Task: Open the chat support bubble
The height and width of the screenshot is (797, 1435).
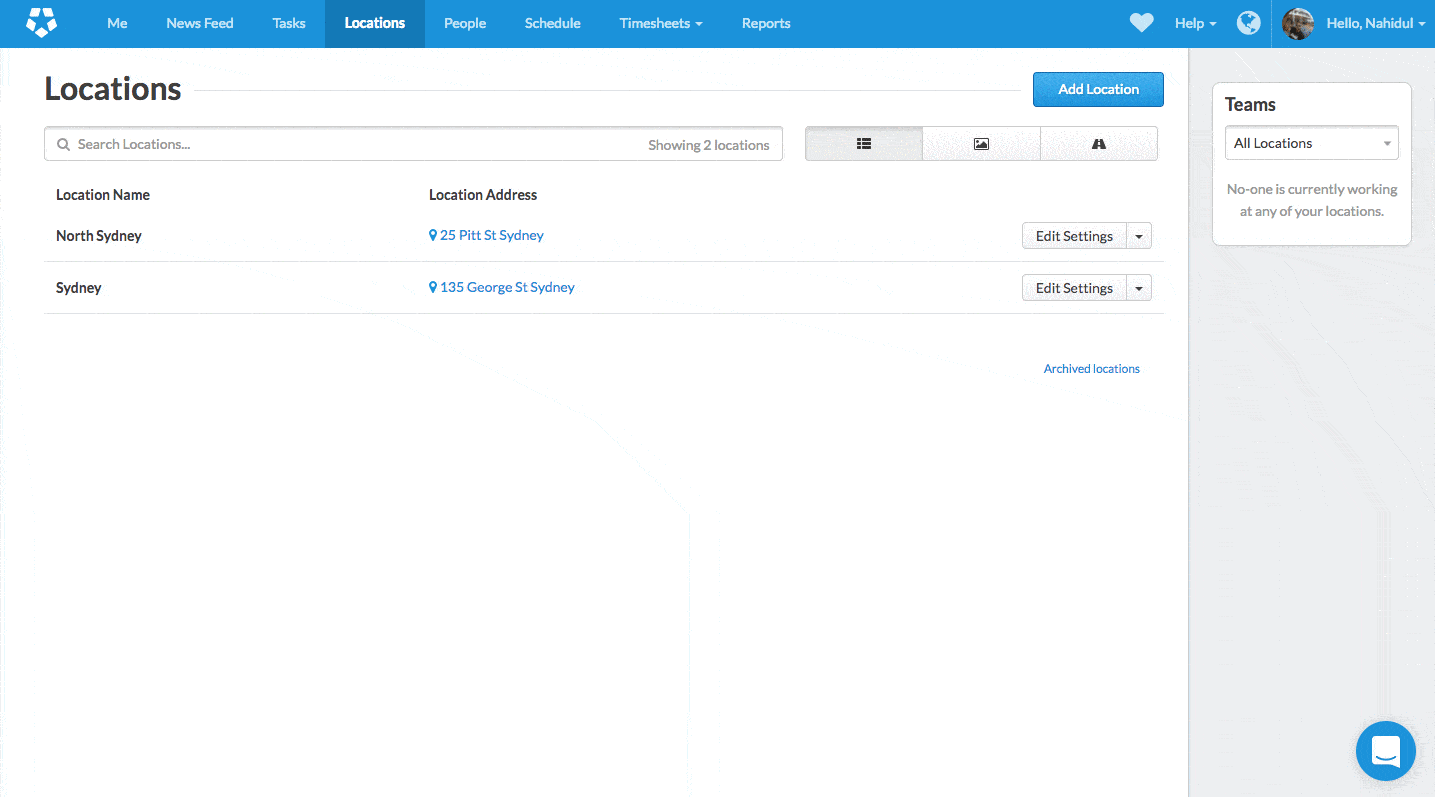Action: pos(1385,750)
